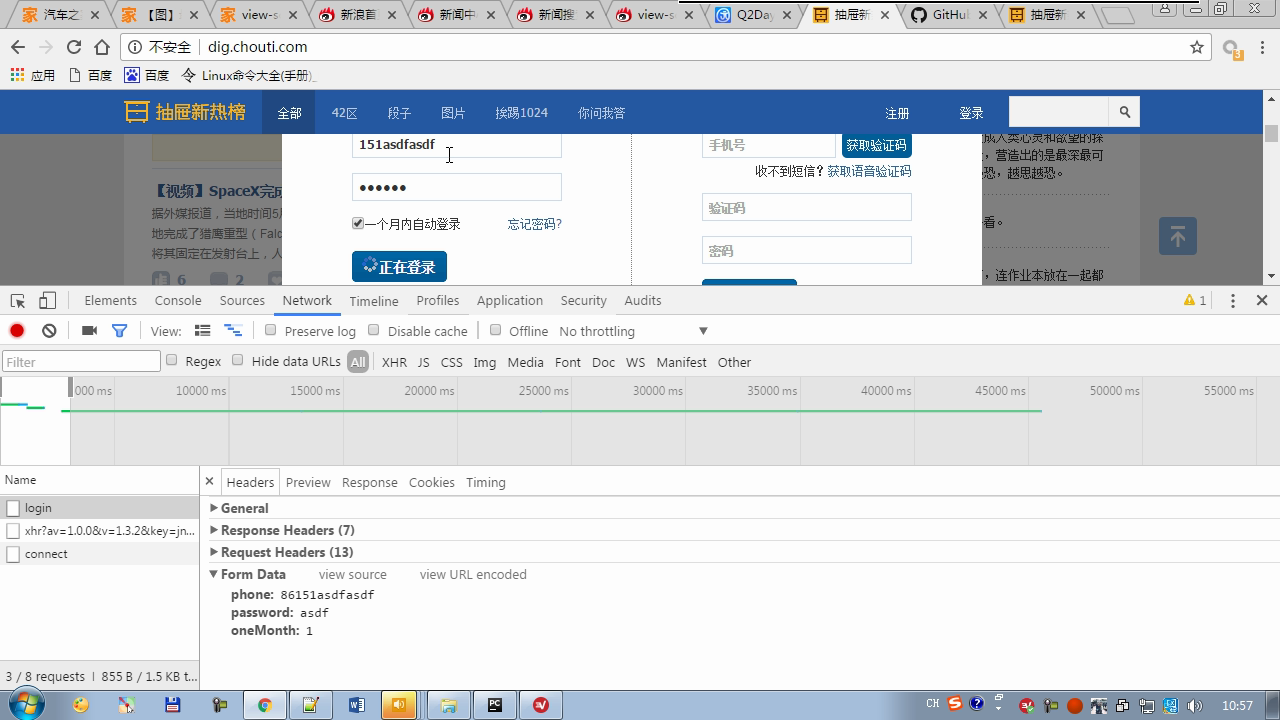The image size is (1280, 720).
Task: Select the login request in list
Action: [x=38, y=508]
